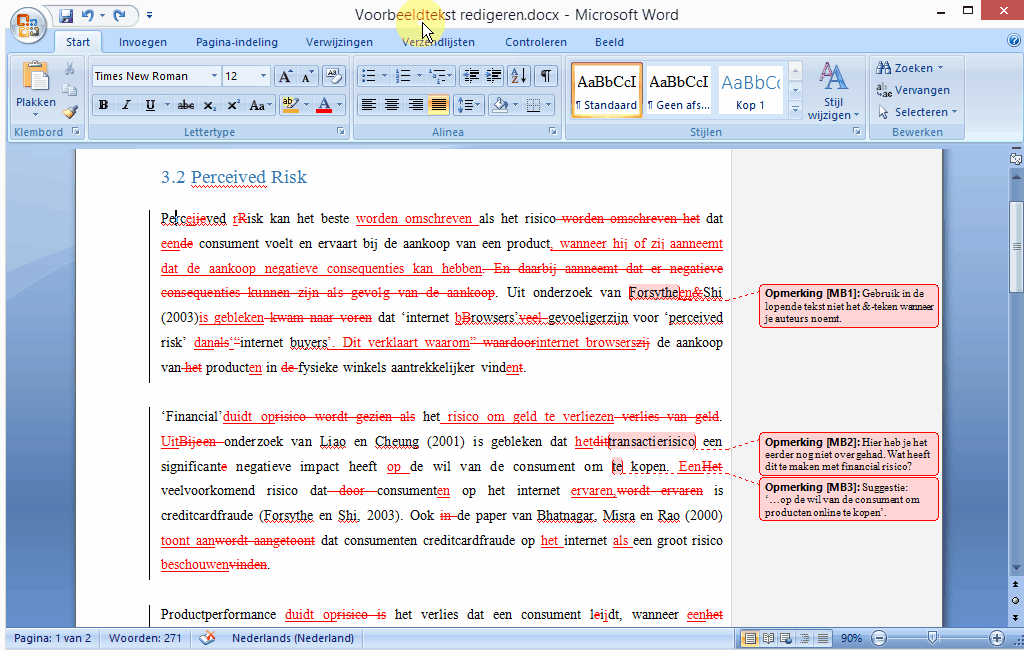Click the Plakken (paste) icon
The image size is (1024, 650).
click(36, 77)
